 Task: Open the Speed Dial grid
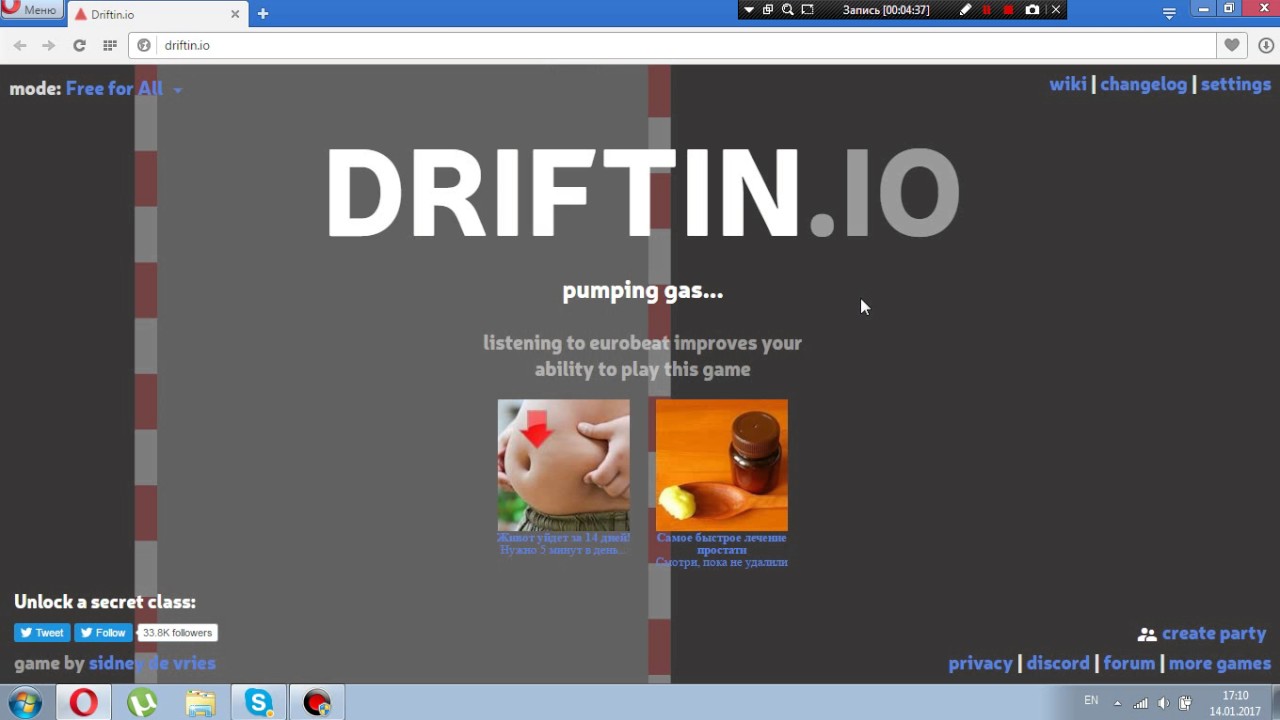pos(110,45)
